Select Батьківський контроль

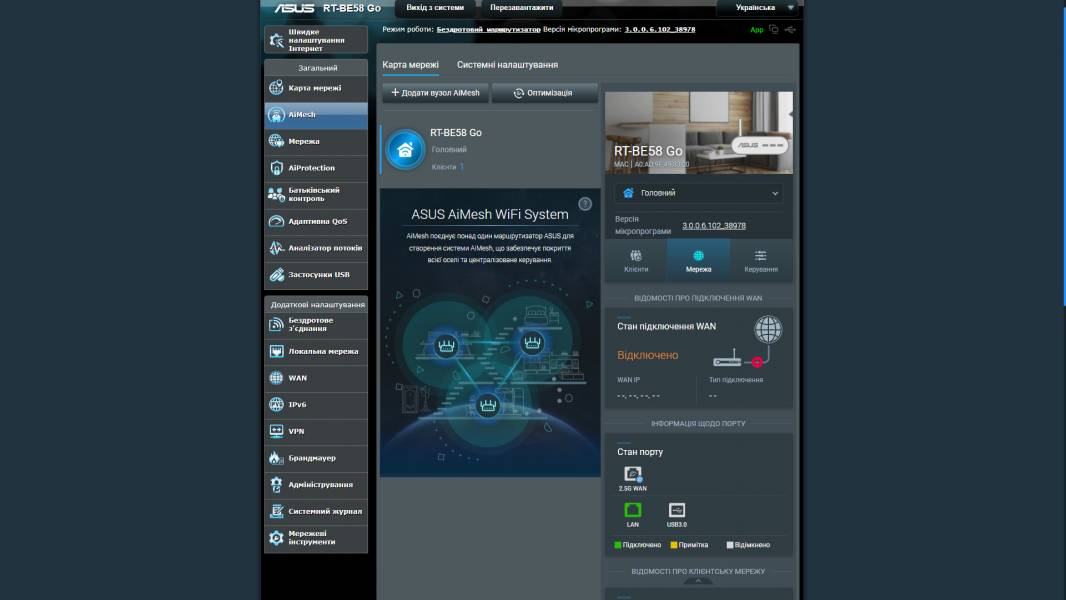(x=315, y=194)
